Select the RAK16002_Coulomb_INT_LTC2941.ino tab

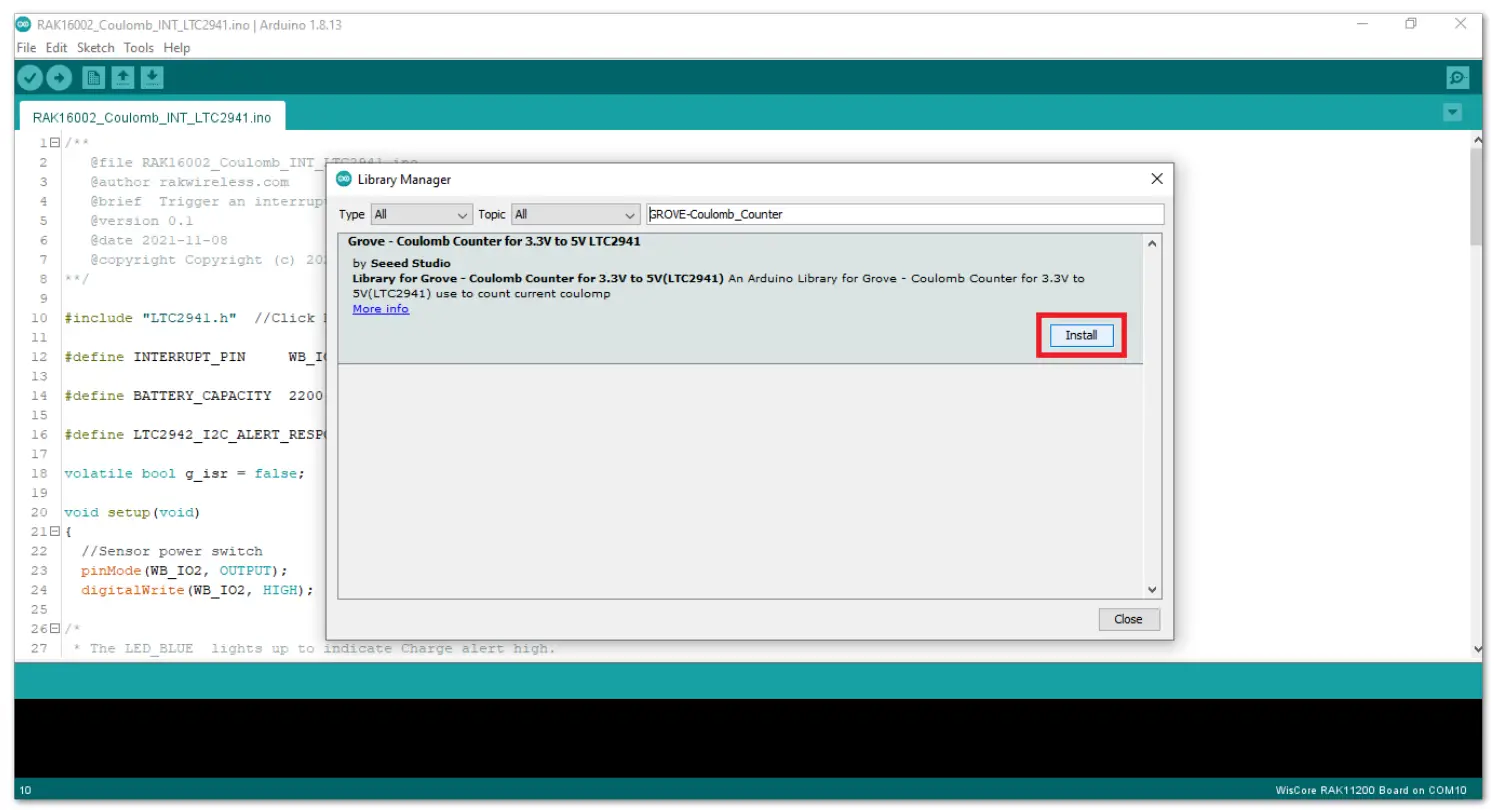[x=152, y=117]
